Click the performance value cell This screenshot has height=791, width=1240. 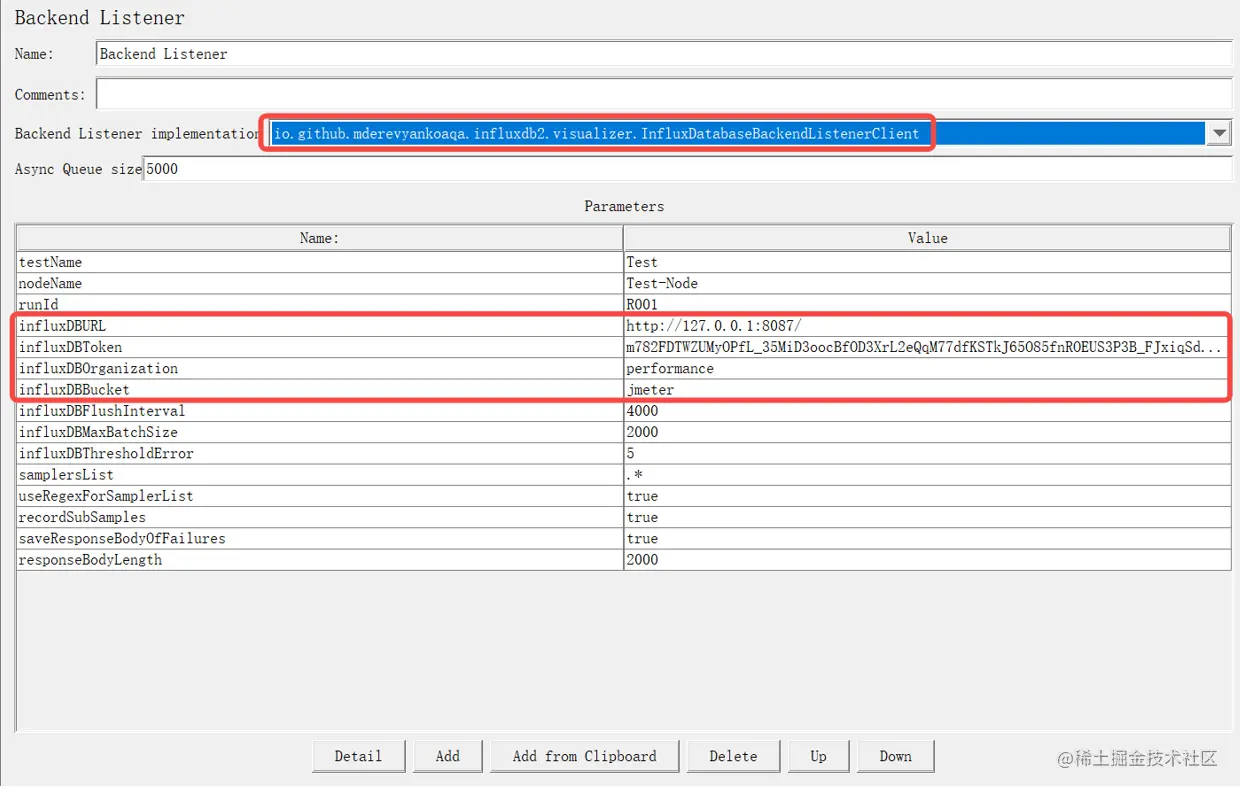coord(927,368)
